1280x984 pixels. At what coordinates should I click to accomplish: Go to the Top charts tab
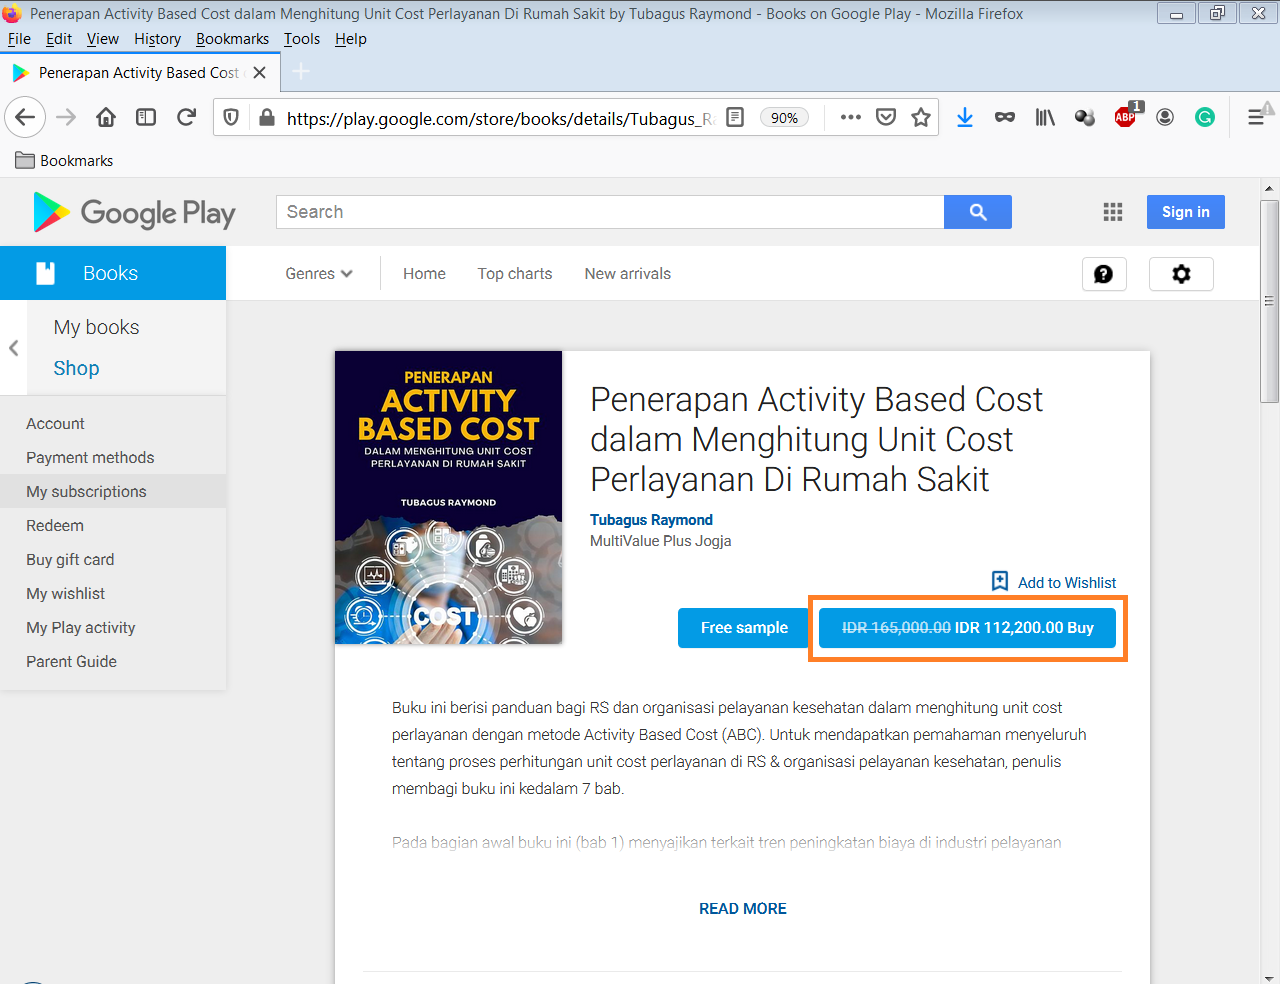coord(514,274)
